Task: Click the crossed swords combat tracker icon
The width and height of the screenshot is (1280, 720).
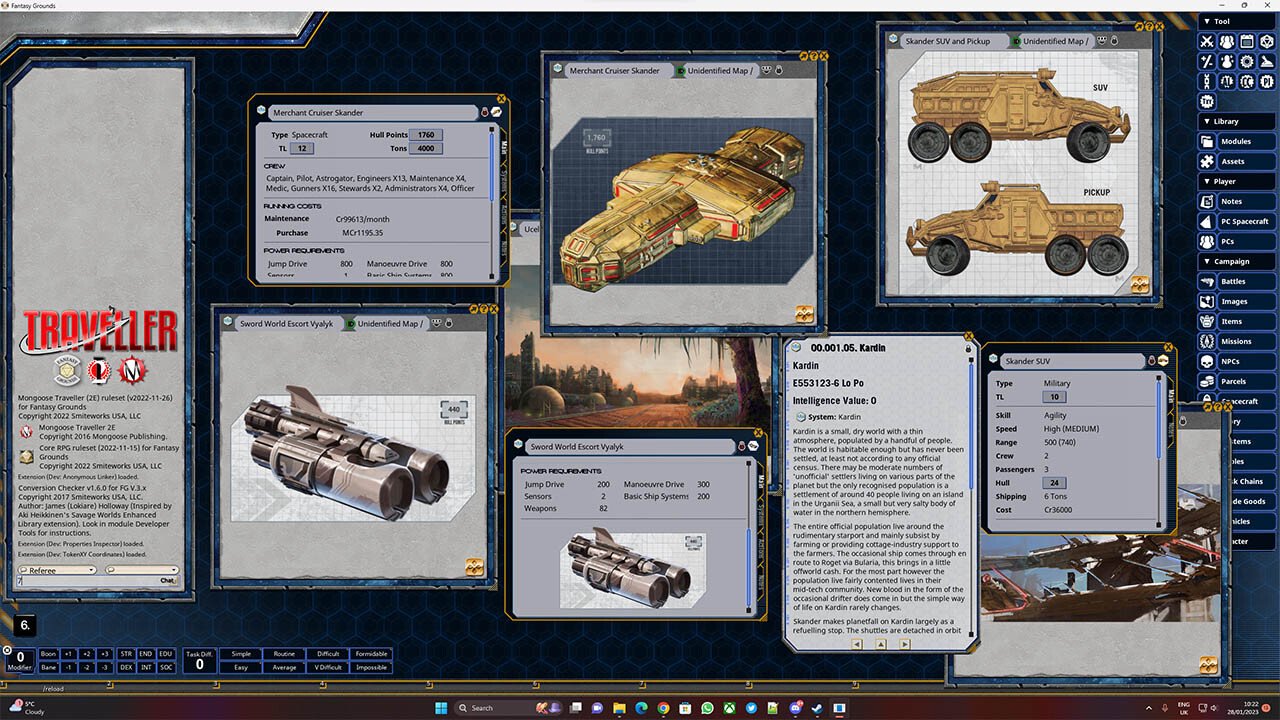Action: coord(1207,41)
